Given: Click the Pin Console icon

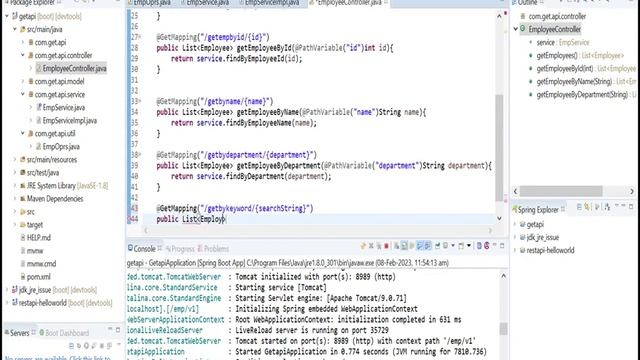Looking at the screenshot, I should point(437,246).
